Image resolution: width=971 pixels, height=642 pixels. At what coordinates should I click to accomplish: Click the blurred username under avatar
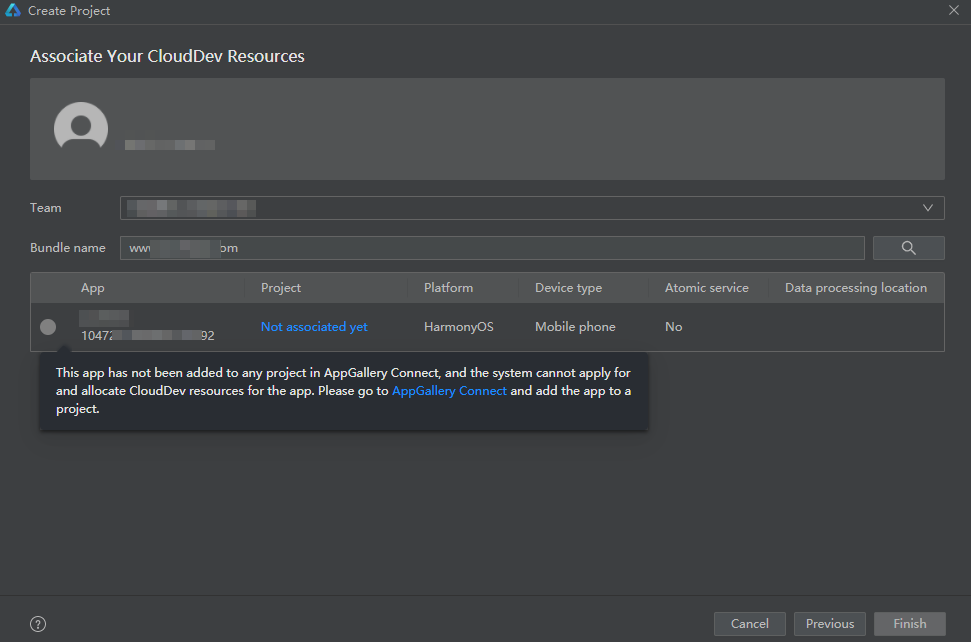(170, 145)
